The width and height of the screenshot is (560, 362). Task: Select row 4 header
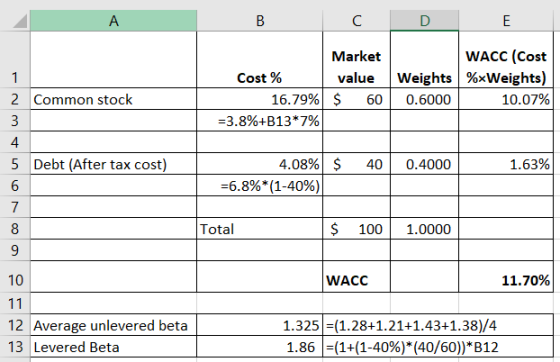point(15,142)
